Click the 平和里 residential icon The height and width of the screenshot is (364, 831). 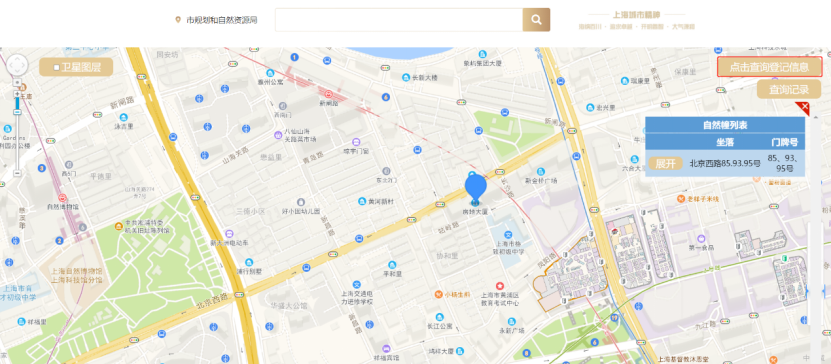click(392, 265)
